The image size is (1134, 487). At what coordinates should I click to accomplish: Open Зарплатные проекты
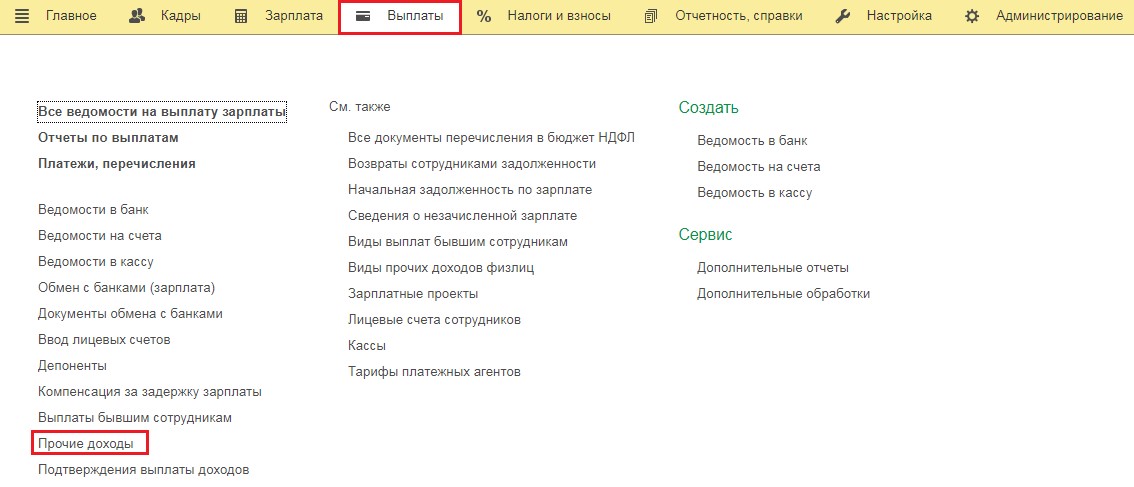coord(413,294)
